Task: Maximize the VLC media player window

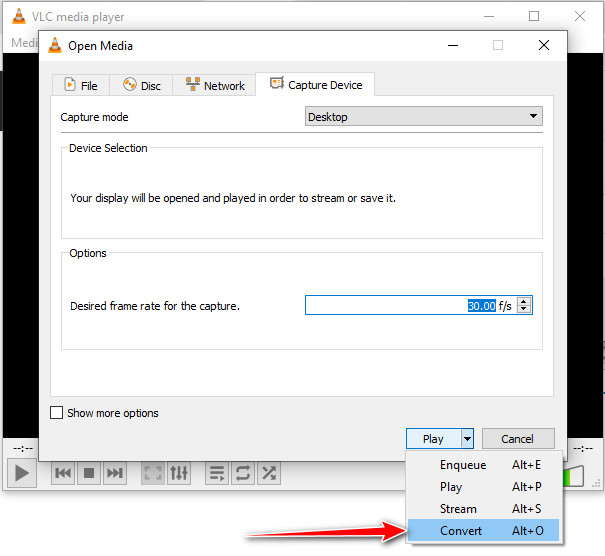Action: click(534, 16)
